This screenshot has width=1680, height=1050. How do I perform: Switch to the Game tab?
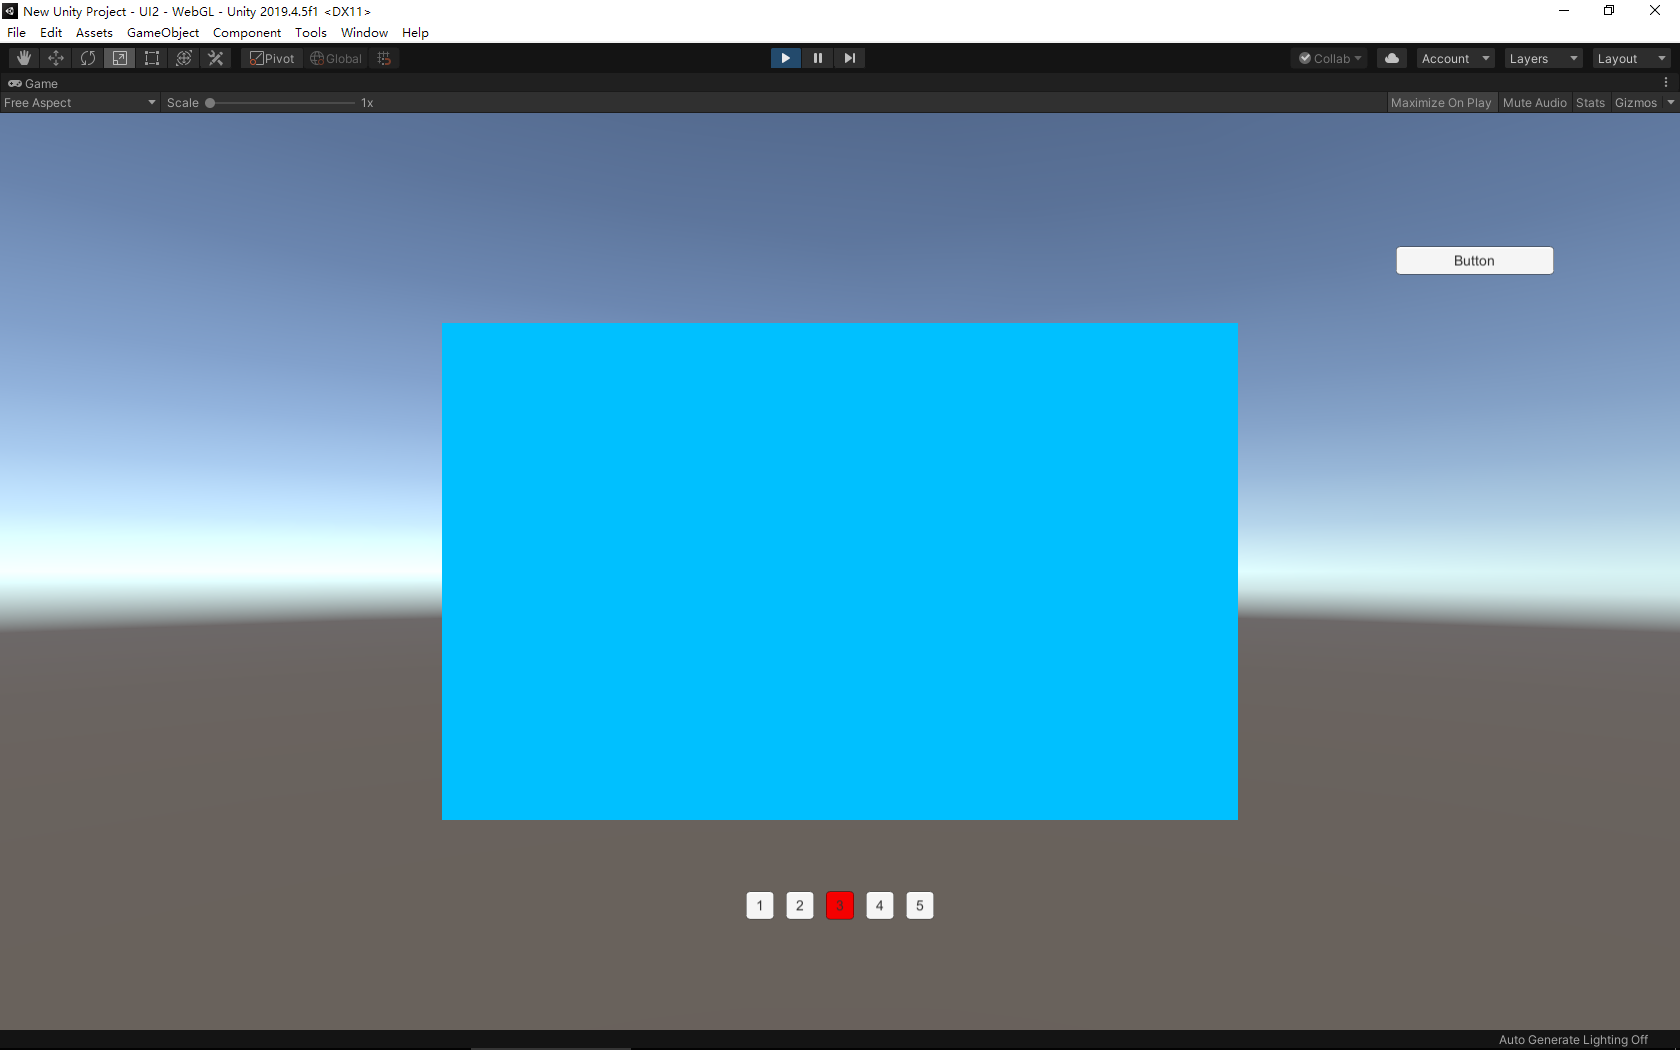(x=34, y=83)
